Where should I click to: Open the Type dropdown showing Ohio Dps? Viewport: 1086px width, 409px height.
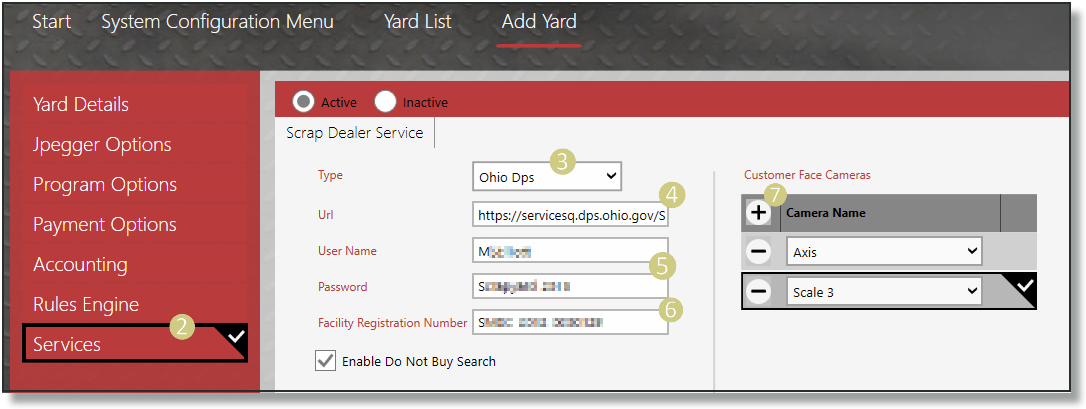(546, 177)
